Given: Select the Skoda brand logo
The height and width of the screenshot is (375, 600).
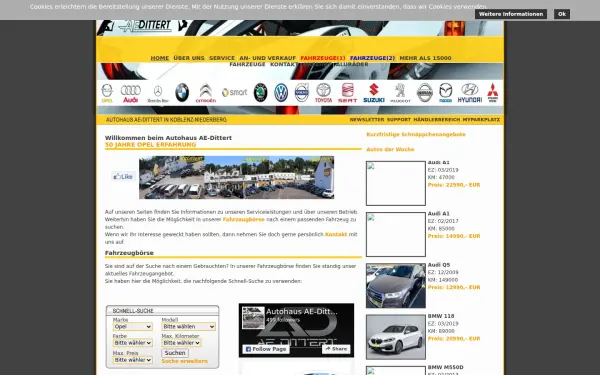Looking at the screenshot, I should coord(260,93).
